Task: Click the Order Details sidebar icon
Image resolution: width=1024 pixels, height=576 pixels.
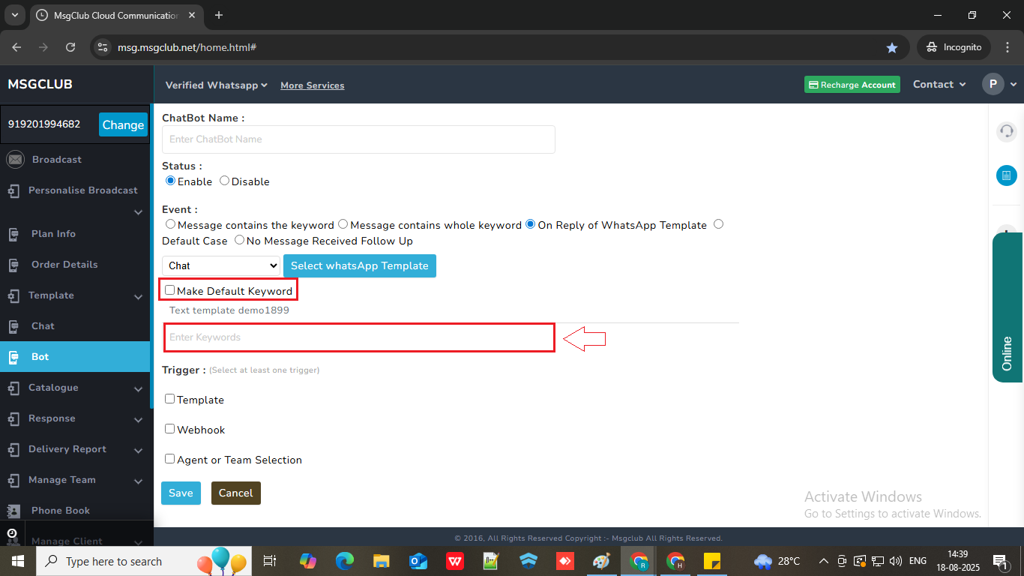Action: 13,265
